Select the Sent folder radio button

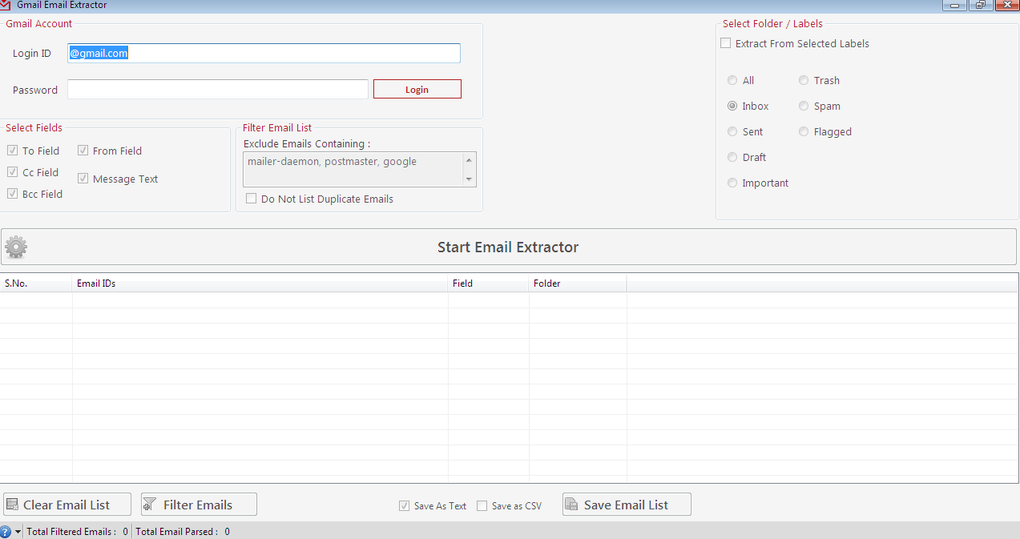[x=732, y=131]
